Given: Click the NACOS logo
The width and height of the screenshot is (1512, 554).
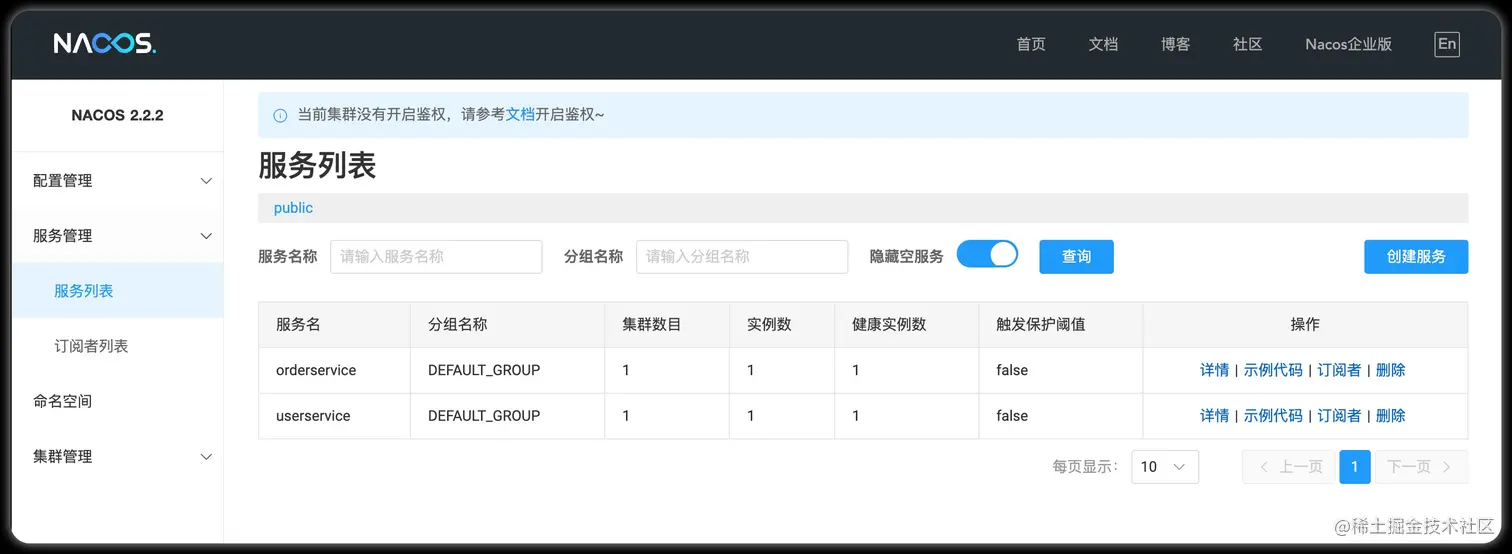Looking at the screenshot, I should pos(105,44).
